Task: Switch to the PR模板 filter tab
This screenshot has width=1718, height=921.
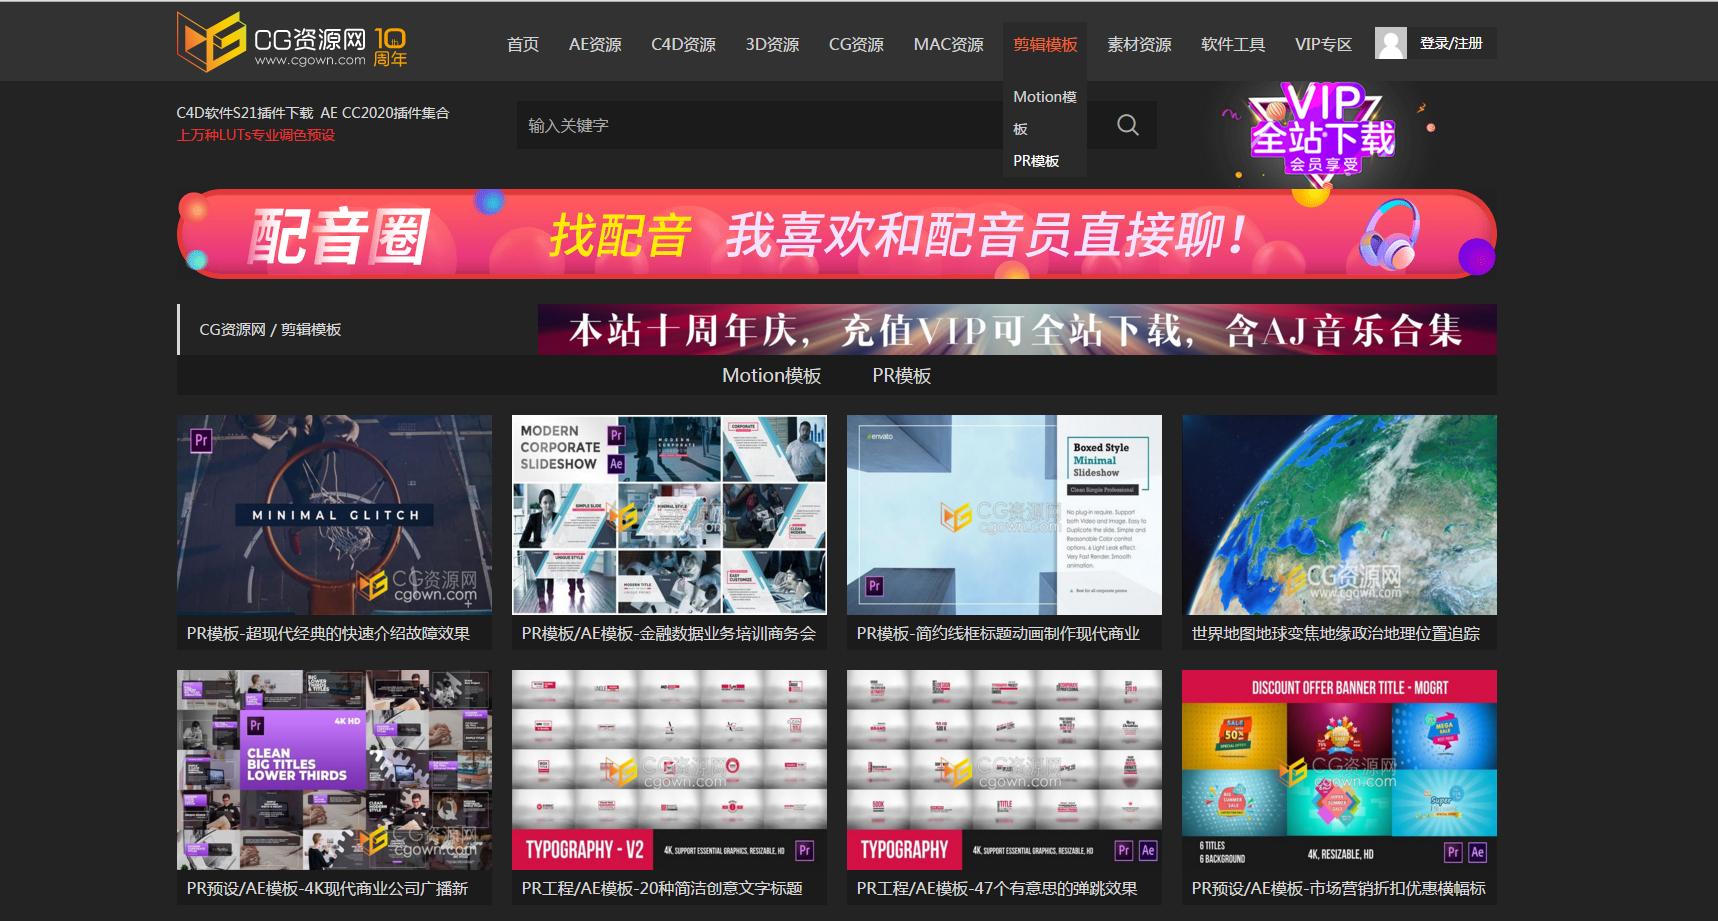Action: (x=902, y=375)
